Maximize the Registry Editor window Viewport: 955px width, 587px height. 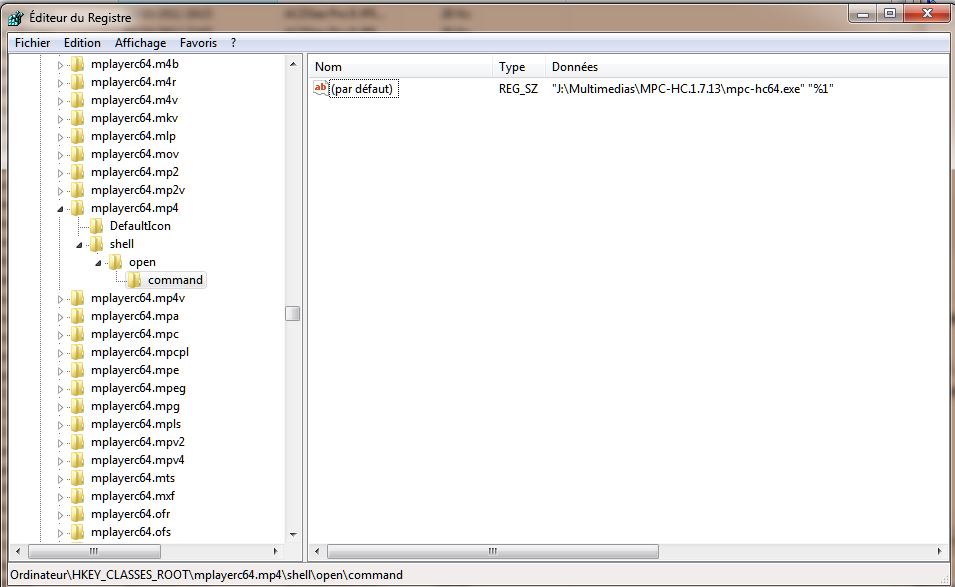coord(890,13)
